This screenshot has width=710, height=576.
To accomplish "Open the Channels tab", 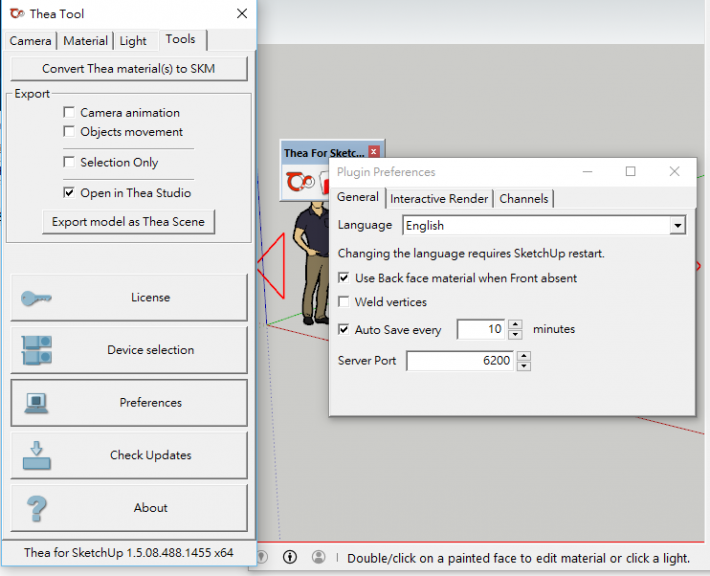I will [x=524, y=199].
